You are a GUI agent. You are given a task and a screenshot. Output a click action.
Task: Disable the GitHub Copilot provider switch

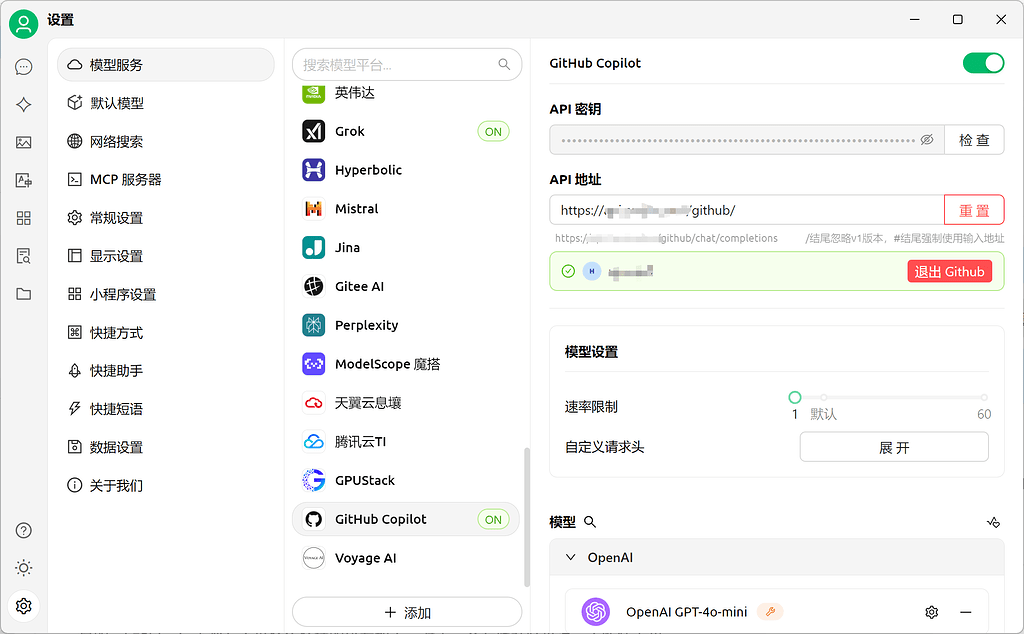983,63
